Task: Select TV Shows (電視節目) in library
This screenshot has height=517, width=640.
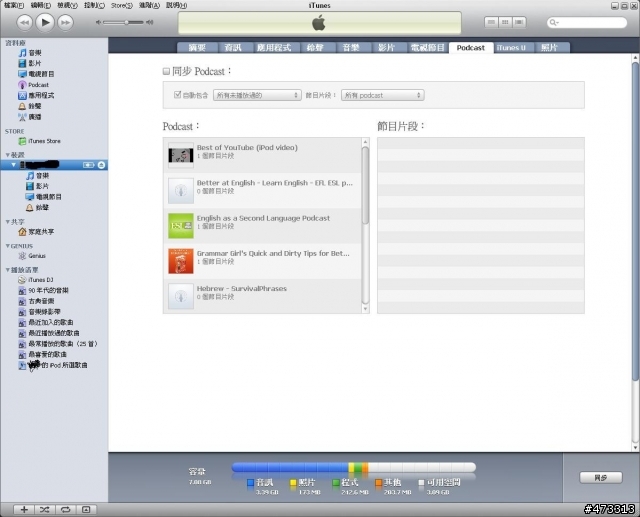Action: click(36, 74)
